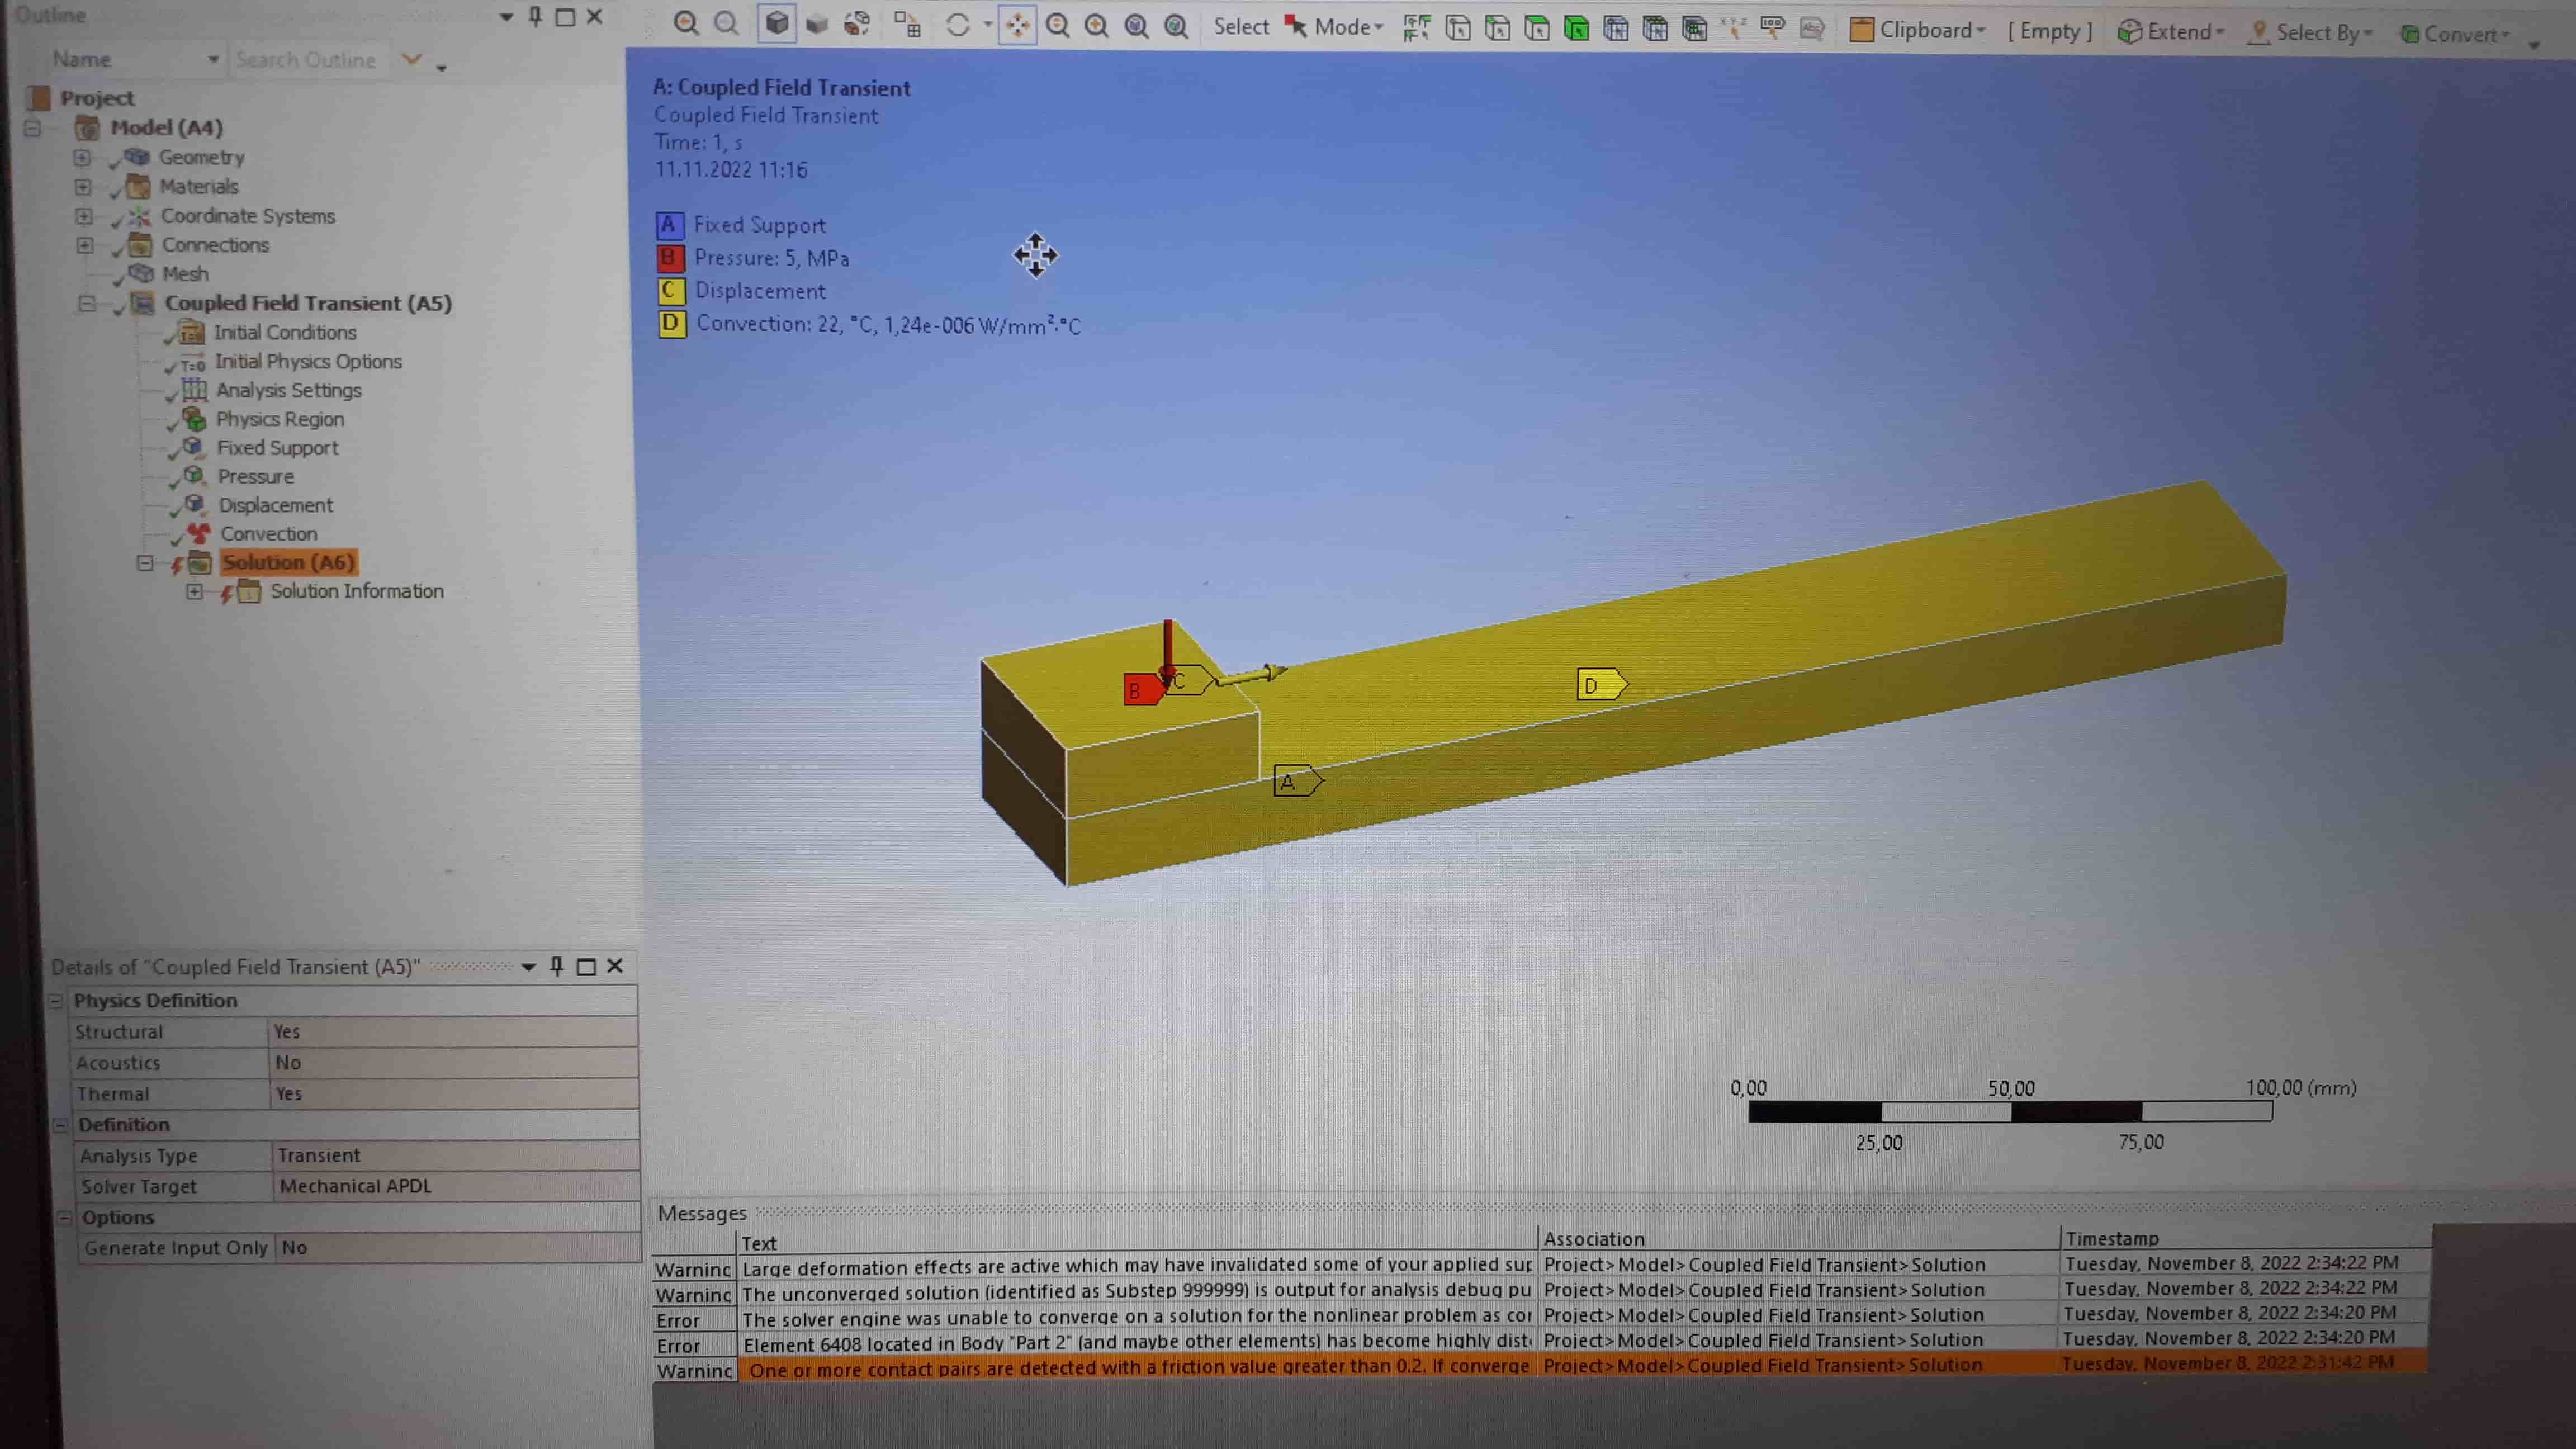
Task: Expand the Solution Information node
Action: (x=195, y=592)
